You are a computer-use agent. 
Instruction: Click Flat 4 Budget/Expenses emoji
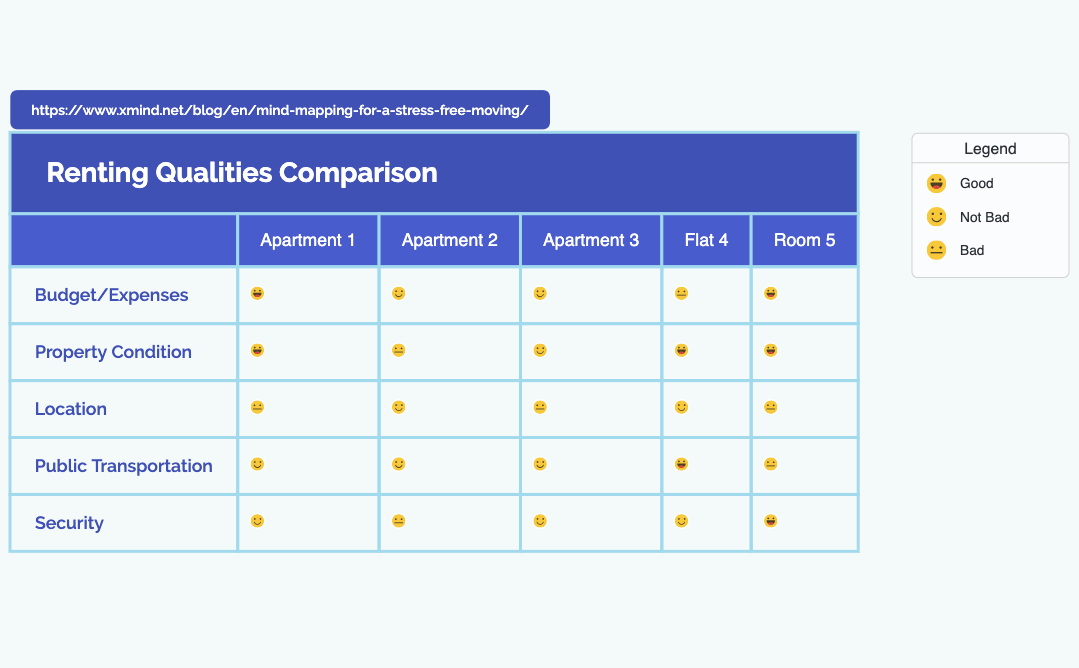pos(682,294)
